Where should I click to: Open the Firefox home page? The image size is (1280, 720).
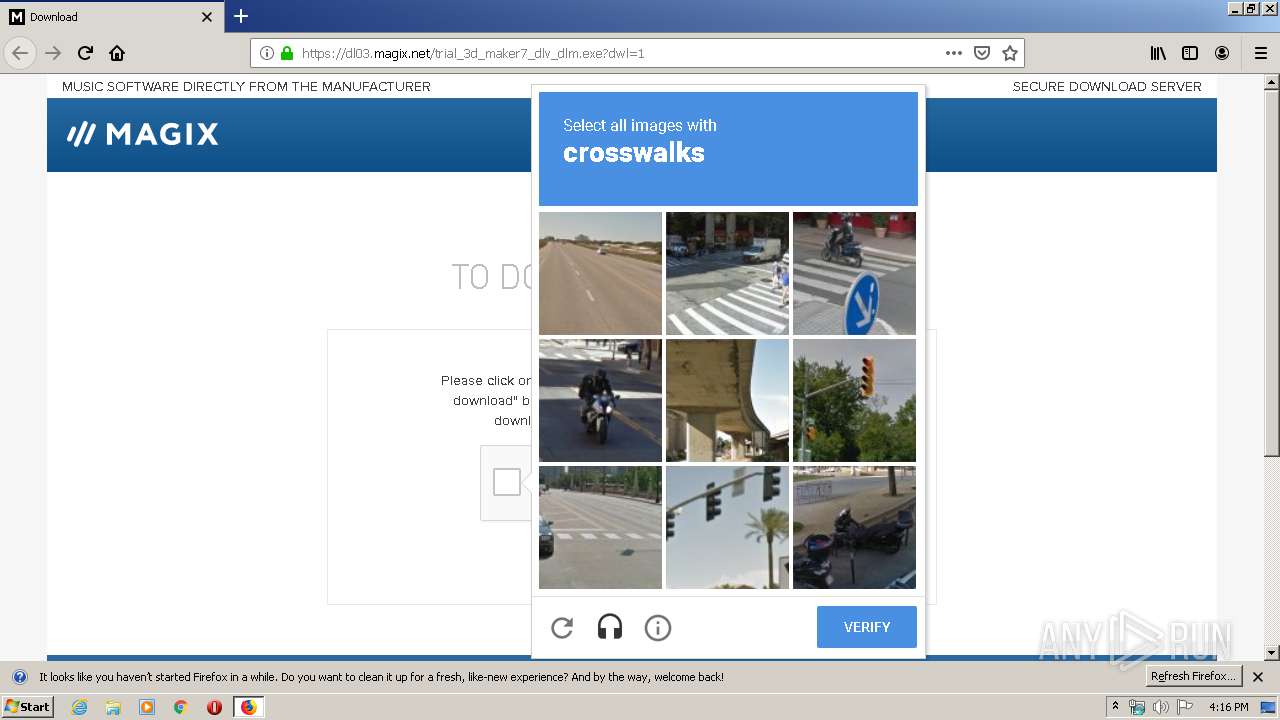pos(117,53)
